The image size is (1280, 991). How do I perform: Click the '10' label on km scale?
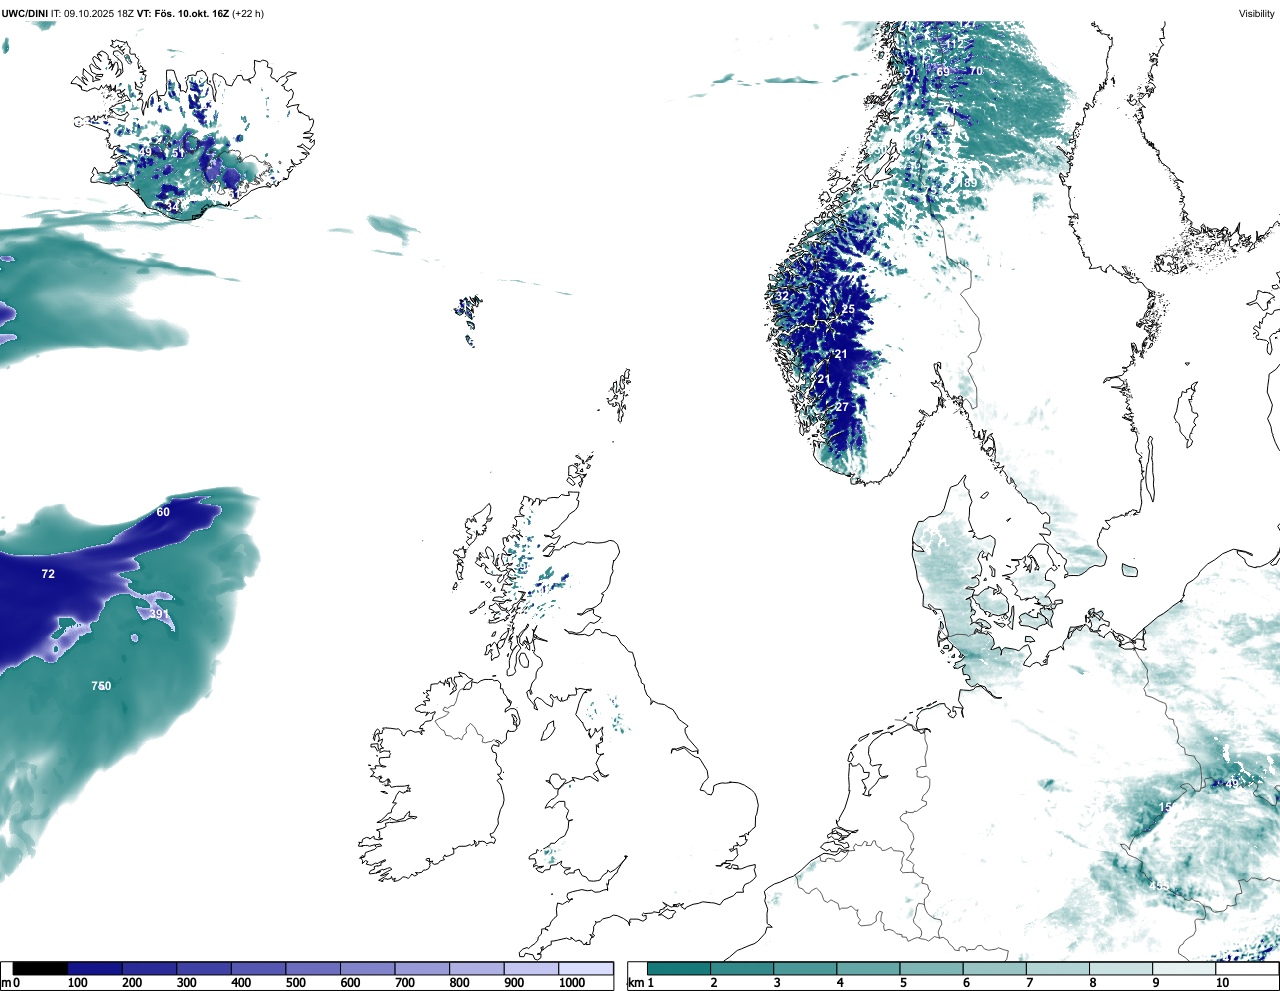[x=1221, y=983]
